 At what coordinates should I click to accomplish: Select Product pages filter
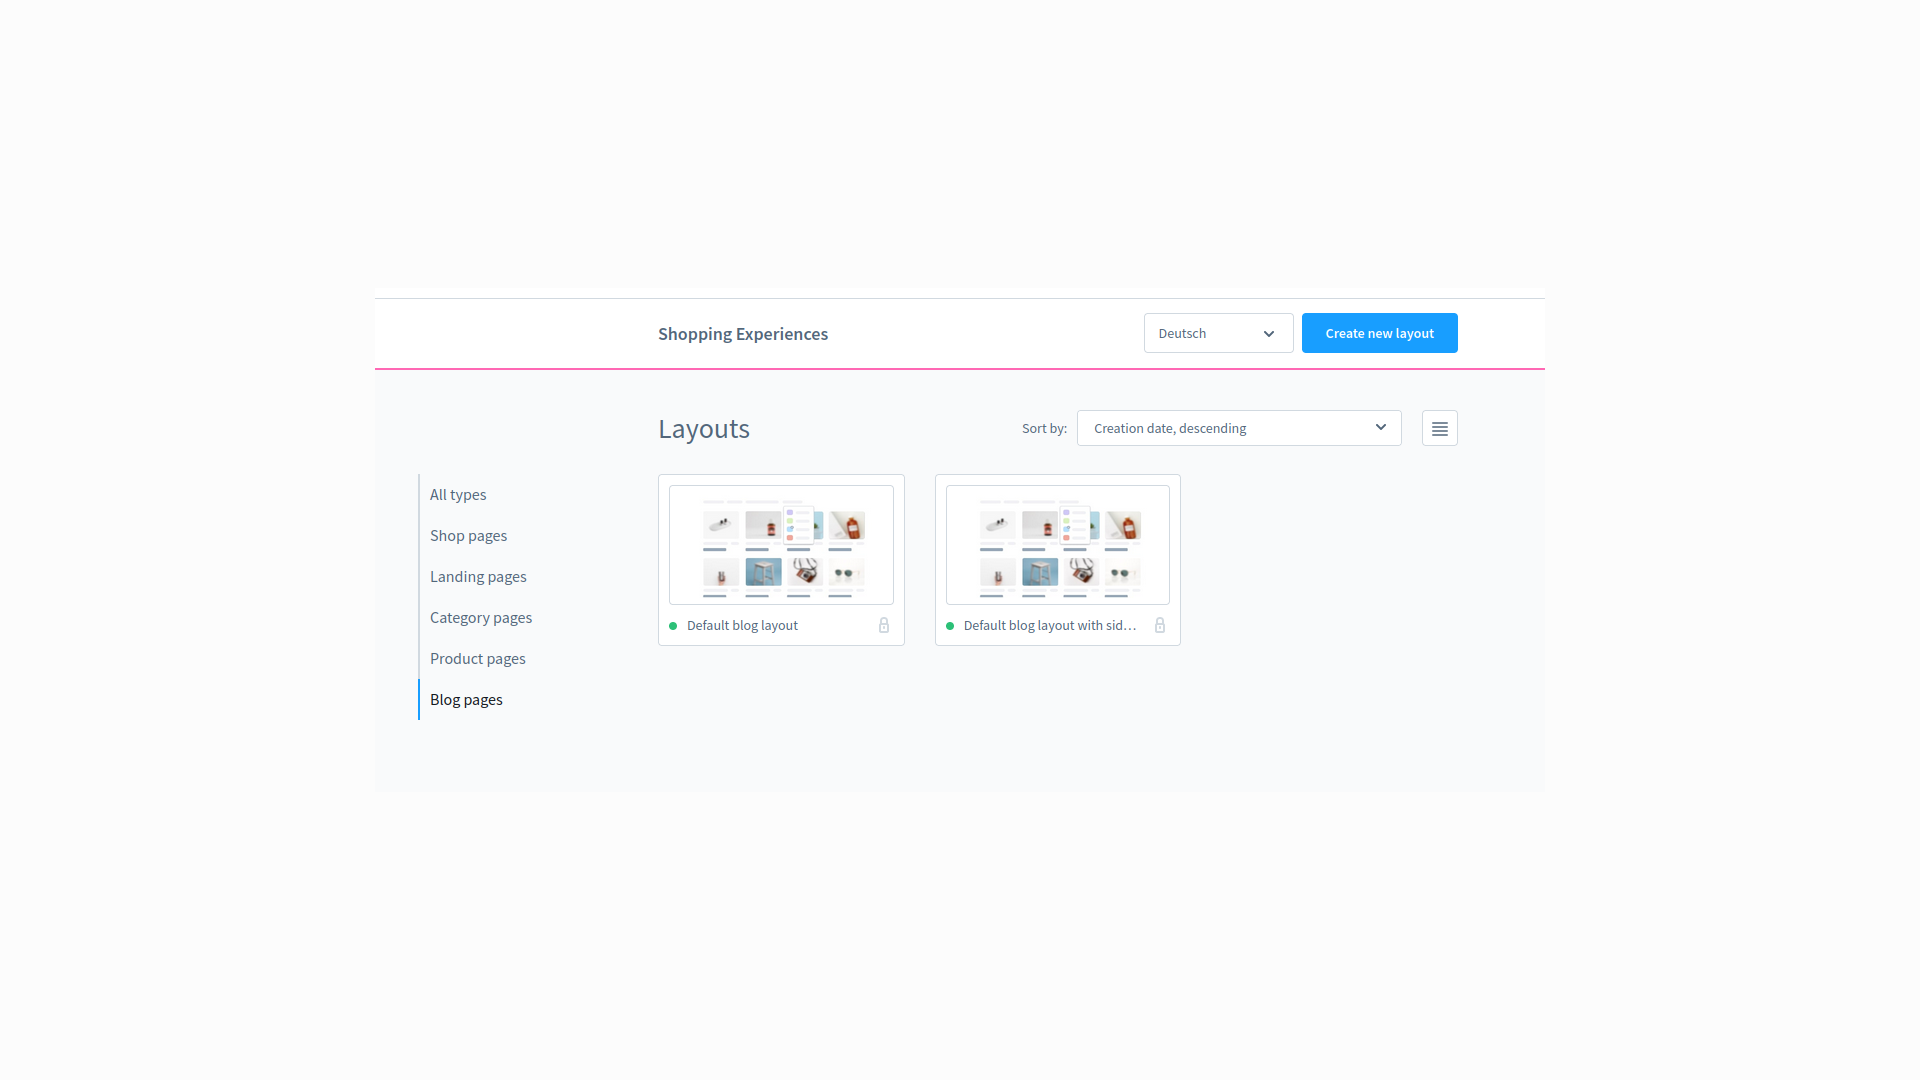point(478,658)
